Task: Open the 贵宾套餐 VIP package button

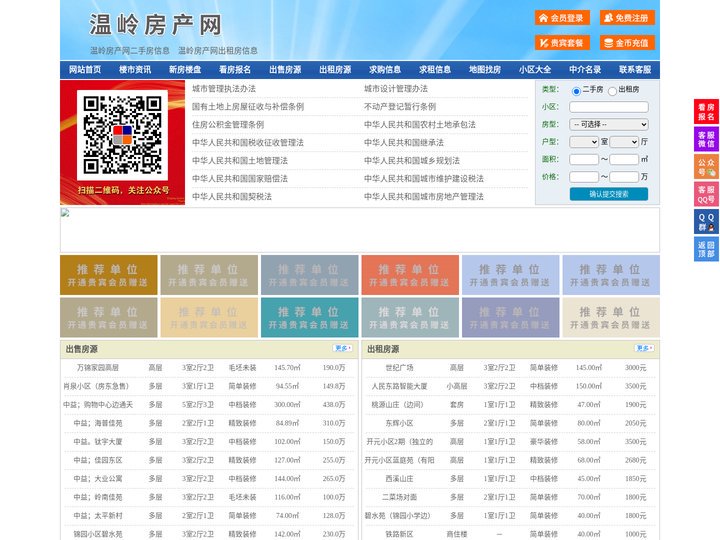Action: coord(562,43)
